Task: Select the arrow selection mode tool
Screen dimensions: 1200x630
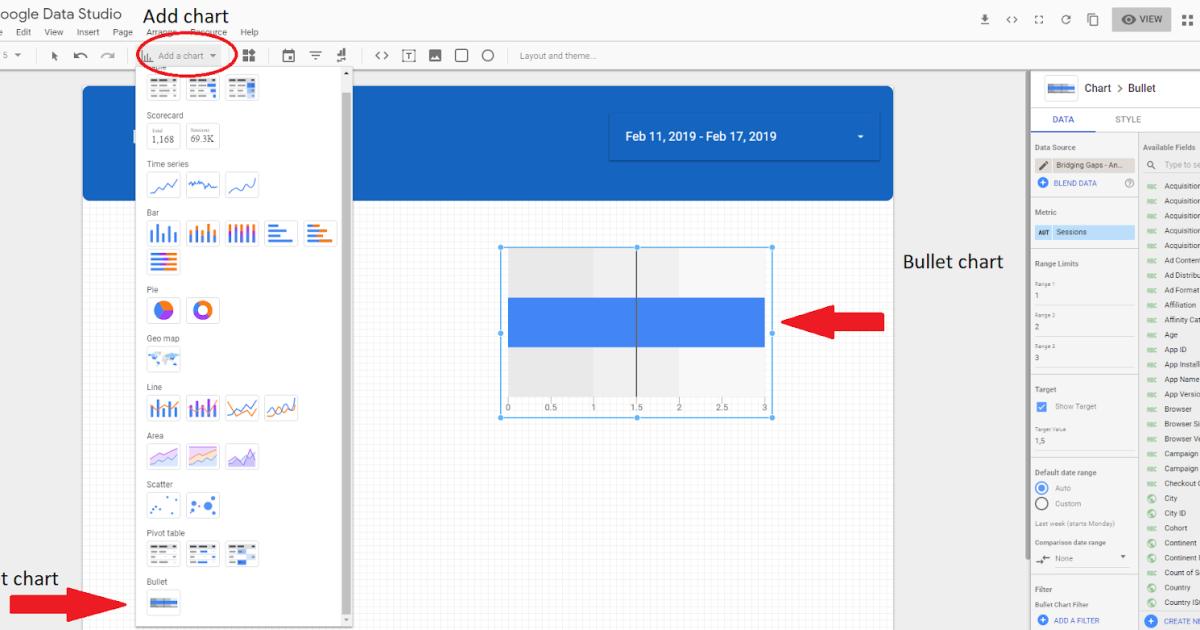Action: coord(55,56)
